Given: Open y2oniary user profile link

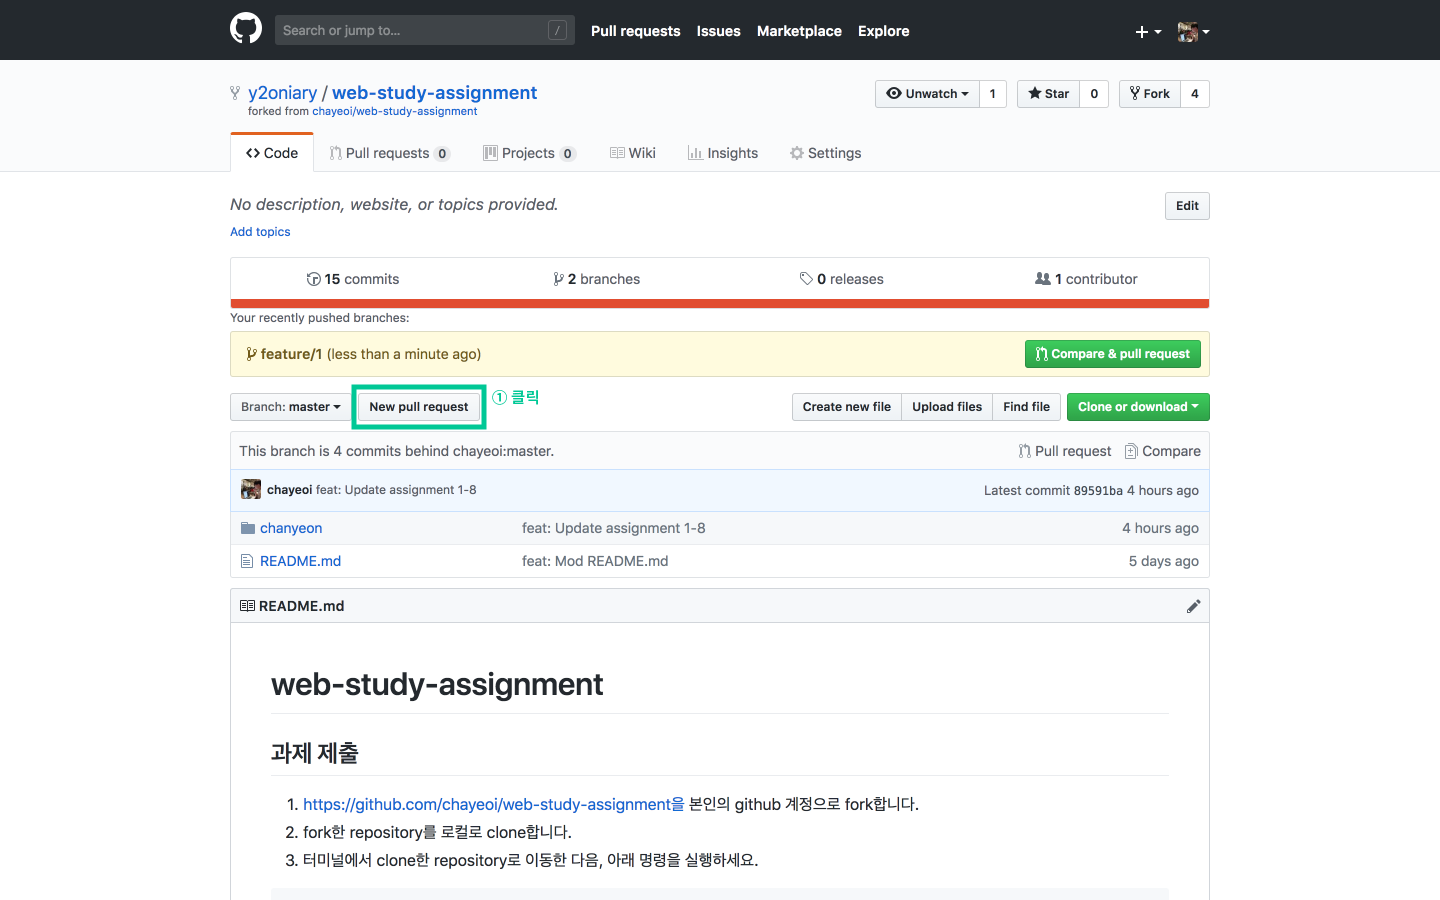Looking at the screenshot, I should [x=282, y=92].
